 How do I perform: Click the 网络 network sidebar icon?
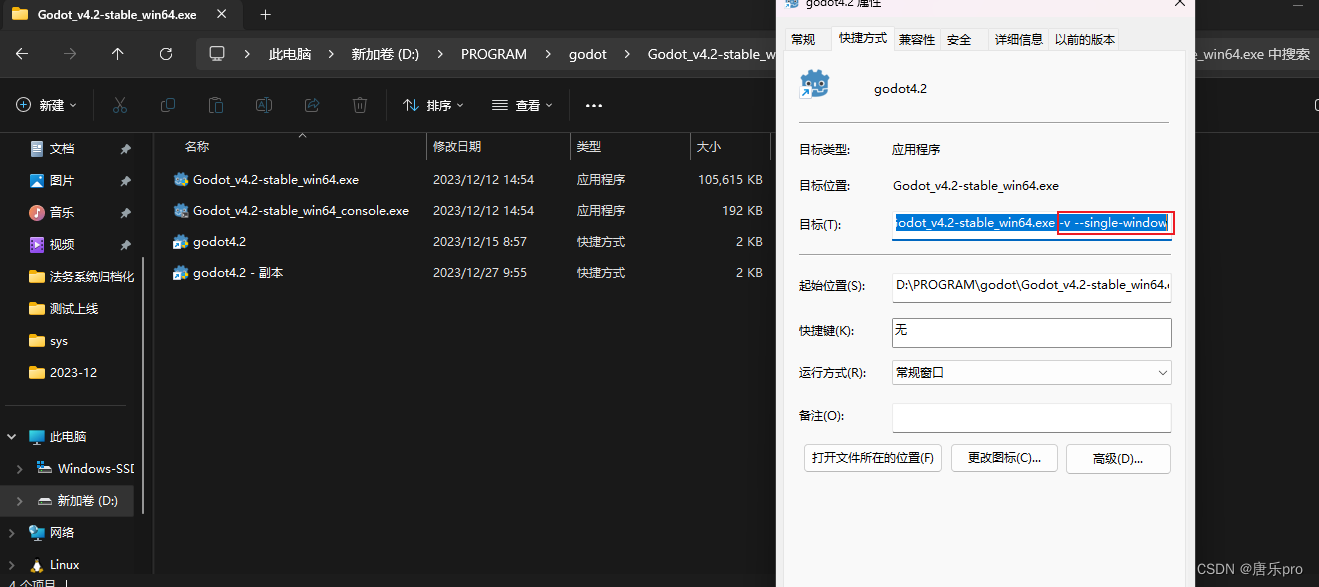pyautogui.click(x=37, y=533)
